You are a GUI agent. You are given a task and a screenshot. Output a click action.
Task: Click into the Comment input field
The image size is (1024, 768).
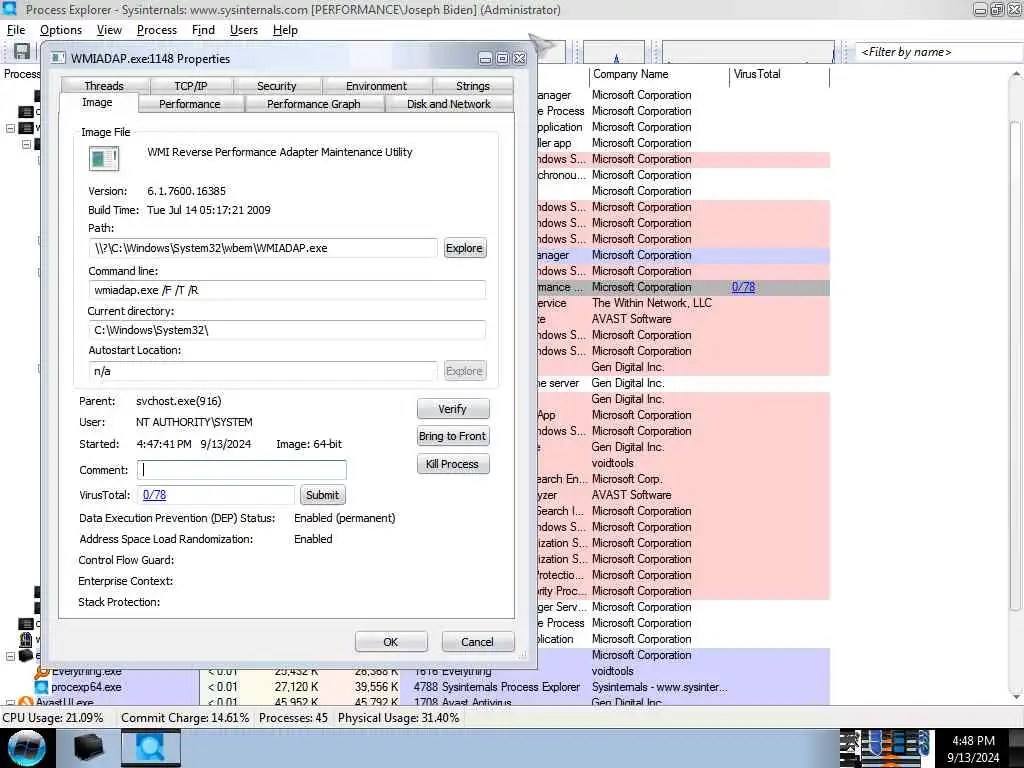(242, 470)
